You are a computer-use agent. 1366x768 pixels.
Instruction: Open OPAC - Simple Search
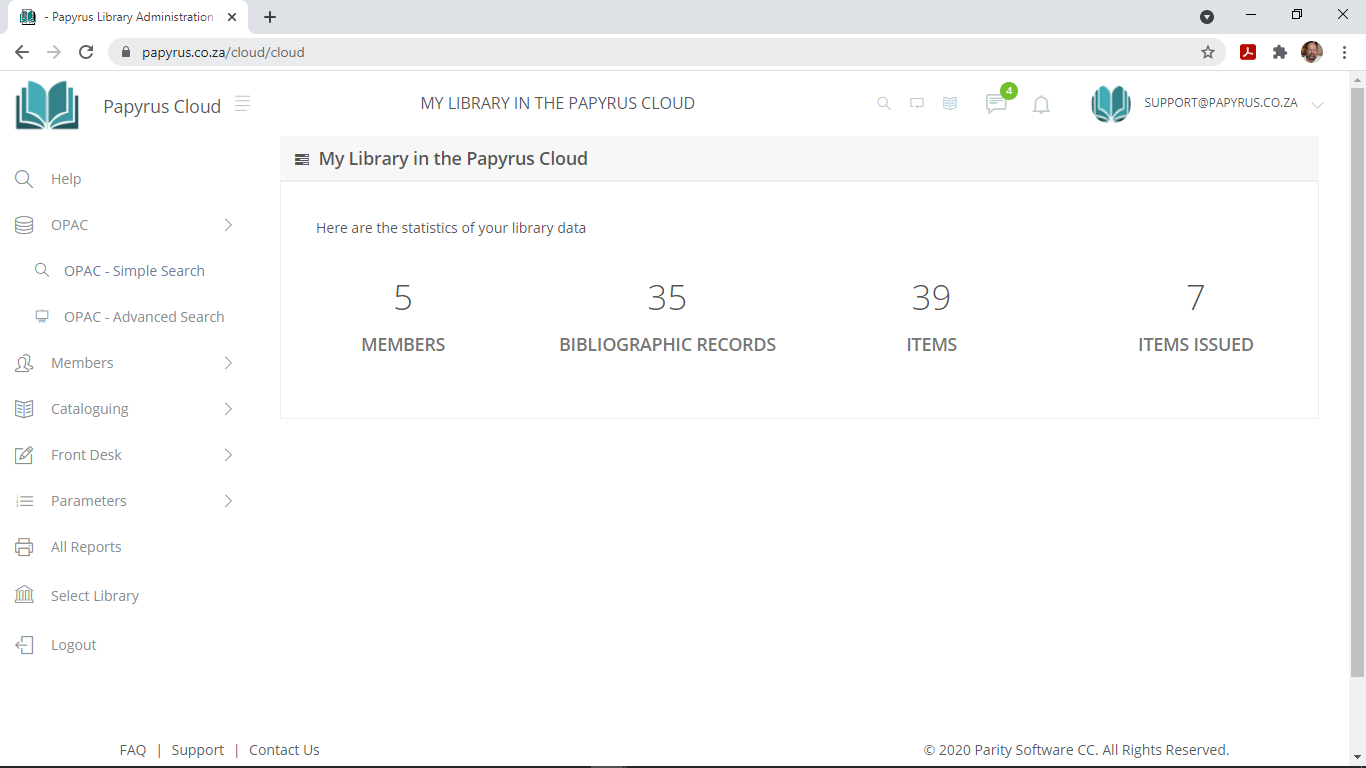(x=134, y=271)
